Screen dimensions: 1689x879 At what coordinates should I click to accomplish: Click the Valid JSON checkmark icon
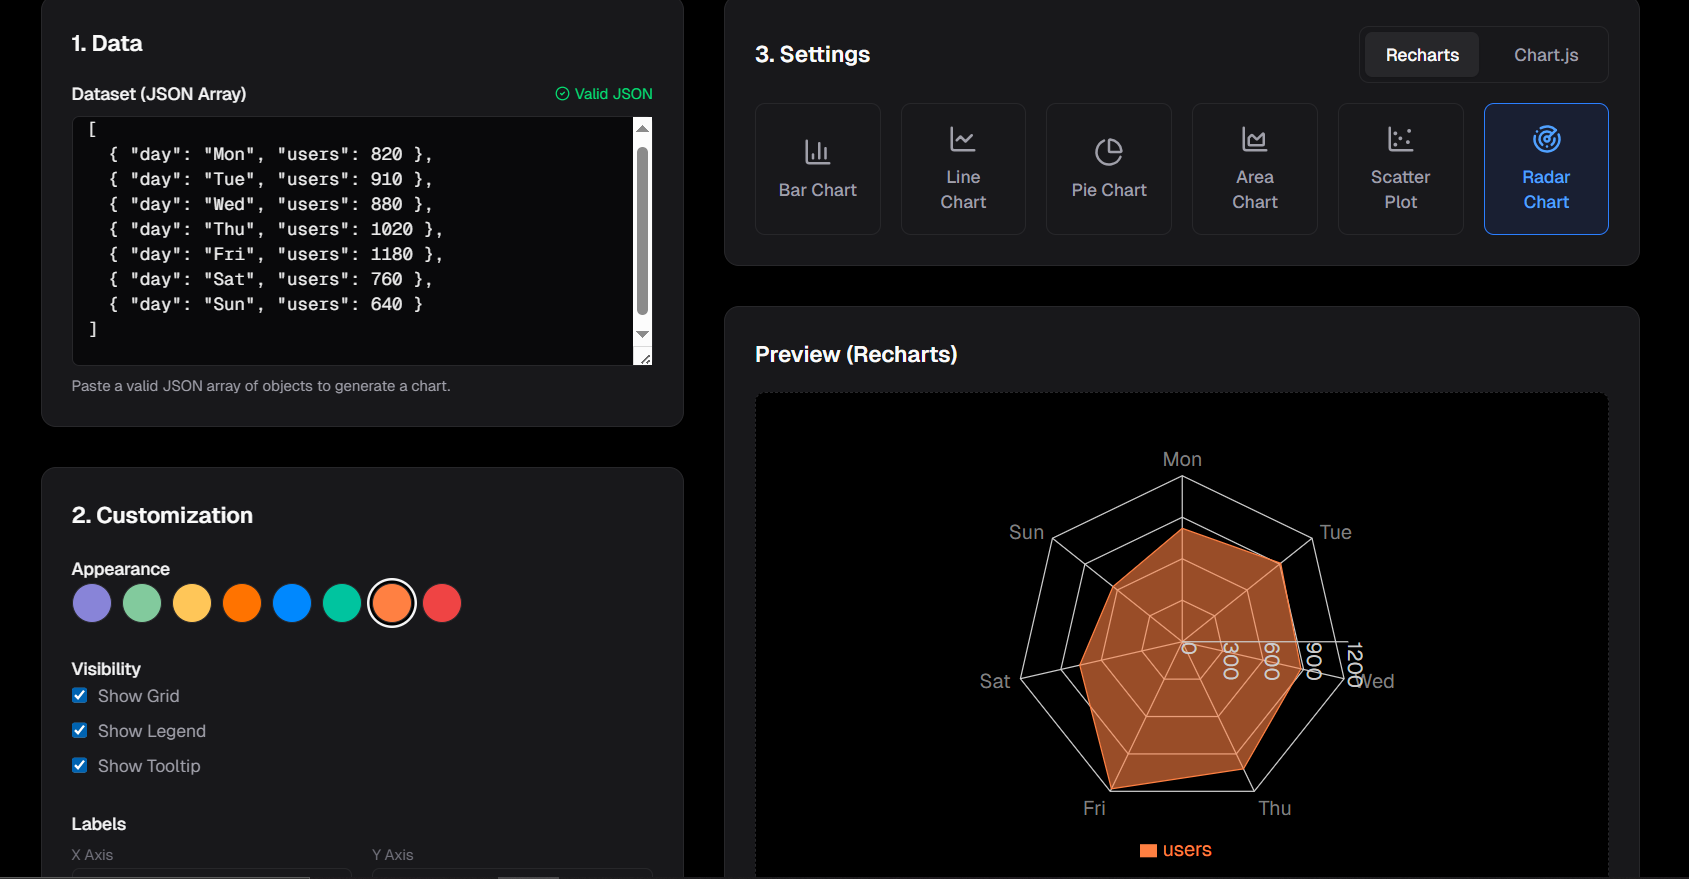point(562,94)
